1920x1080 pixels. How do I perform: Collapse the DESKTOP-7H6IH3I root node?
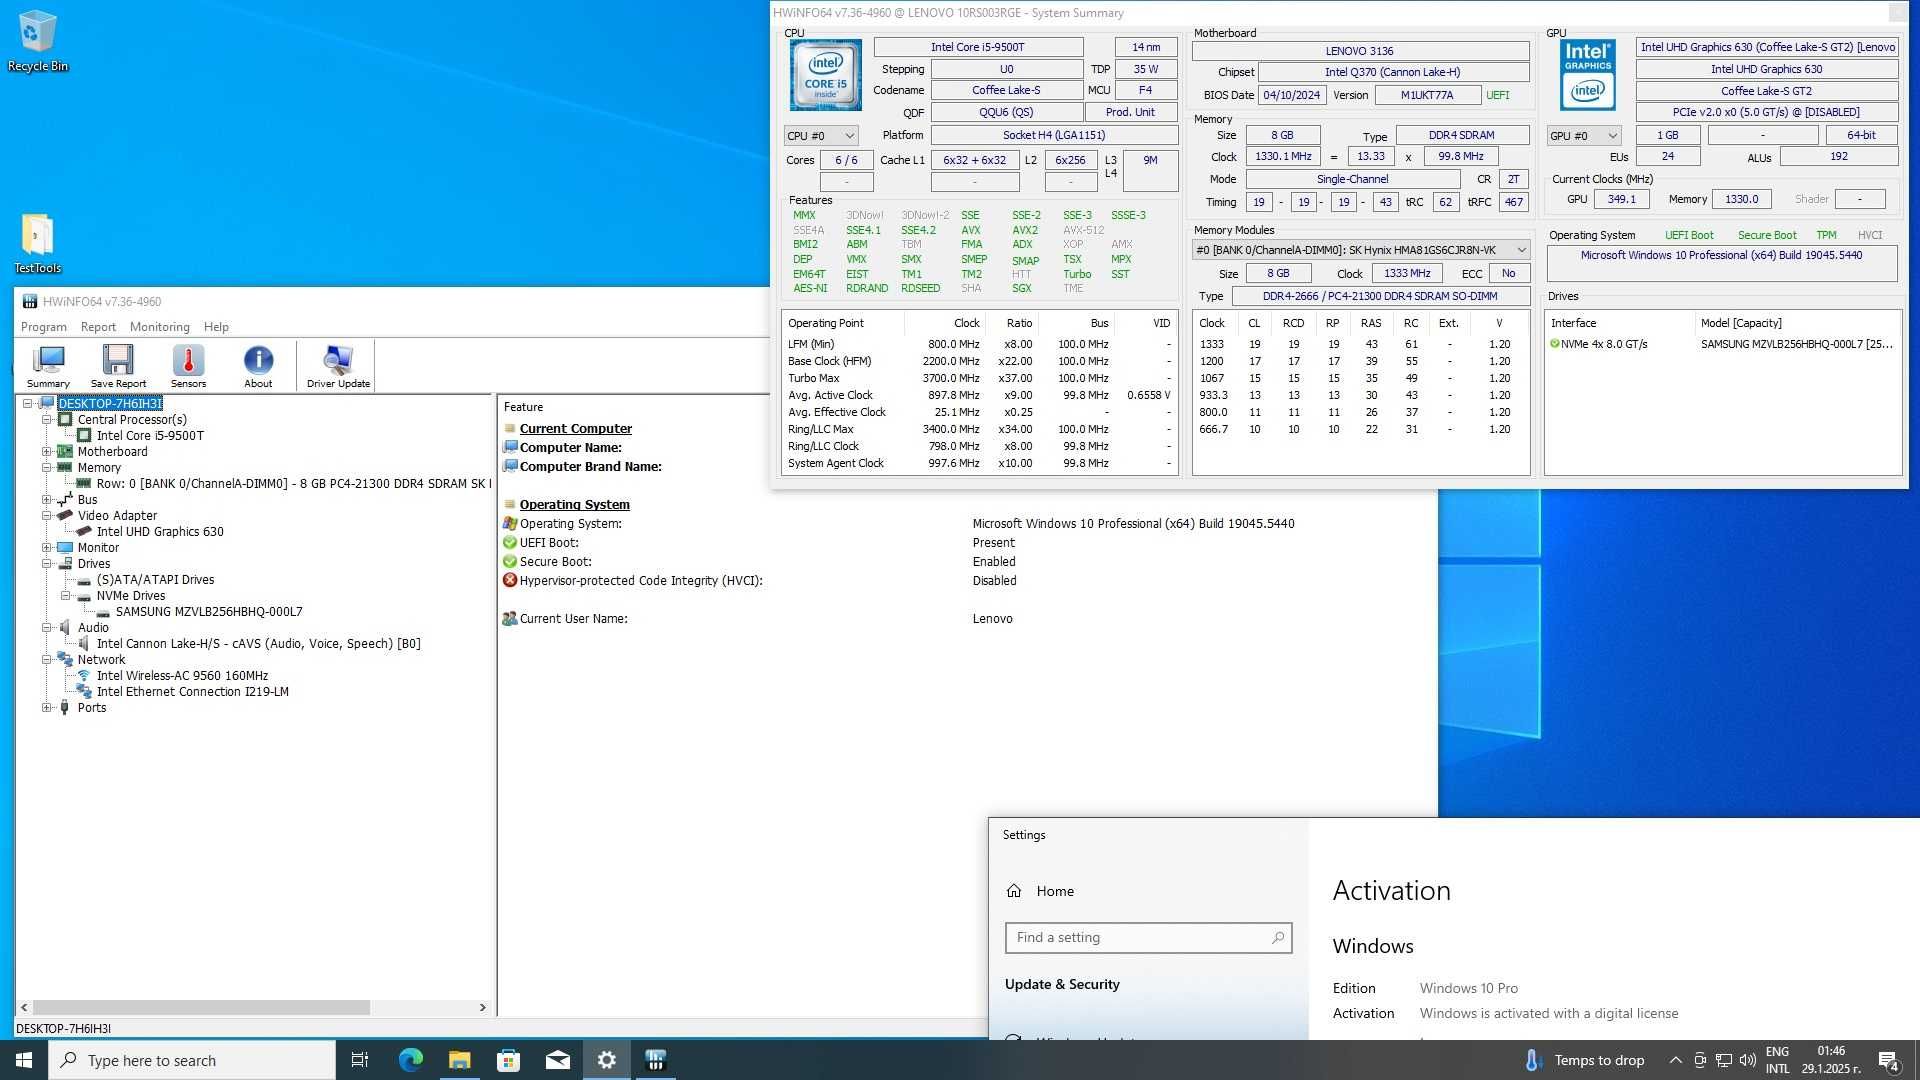click(x=28, y=404)
